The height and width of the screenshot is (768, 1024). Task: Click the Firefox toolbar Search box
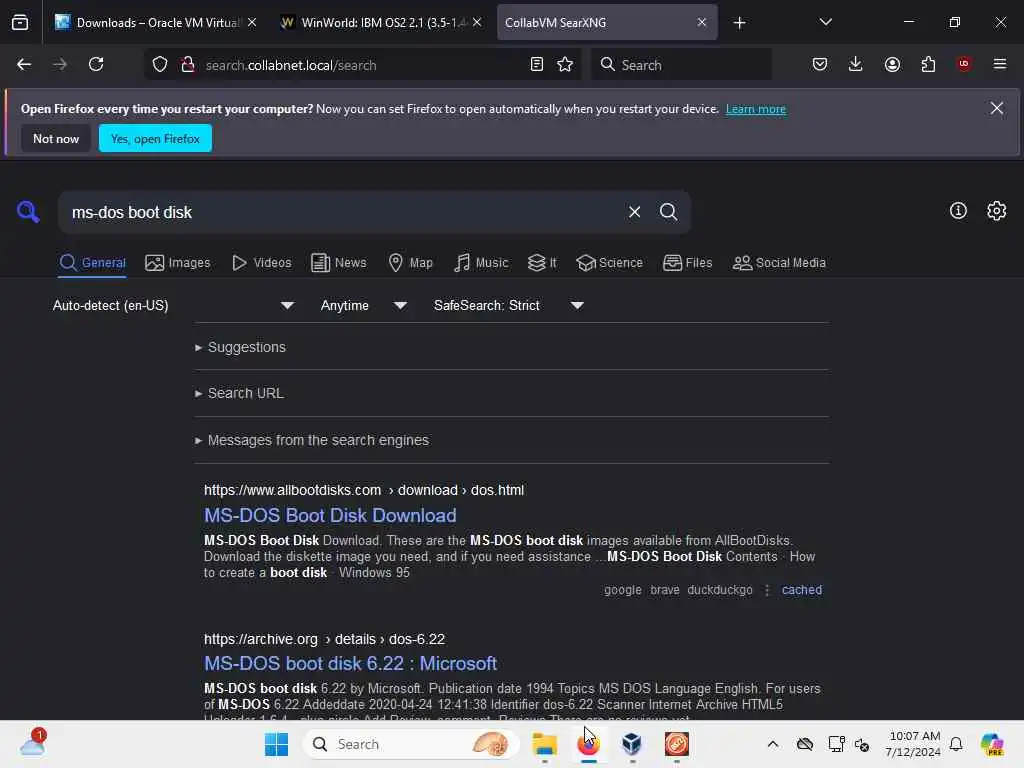pyautogui.click(x=682, y=65)
